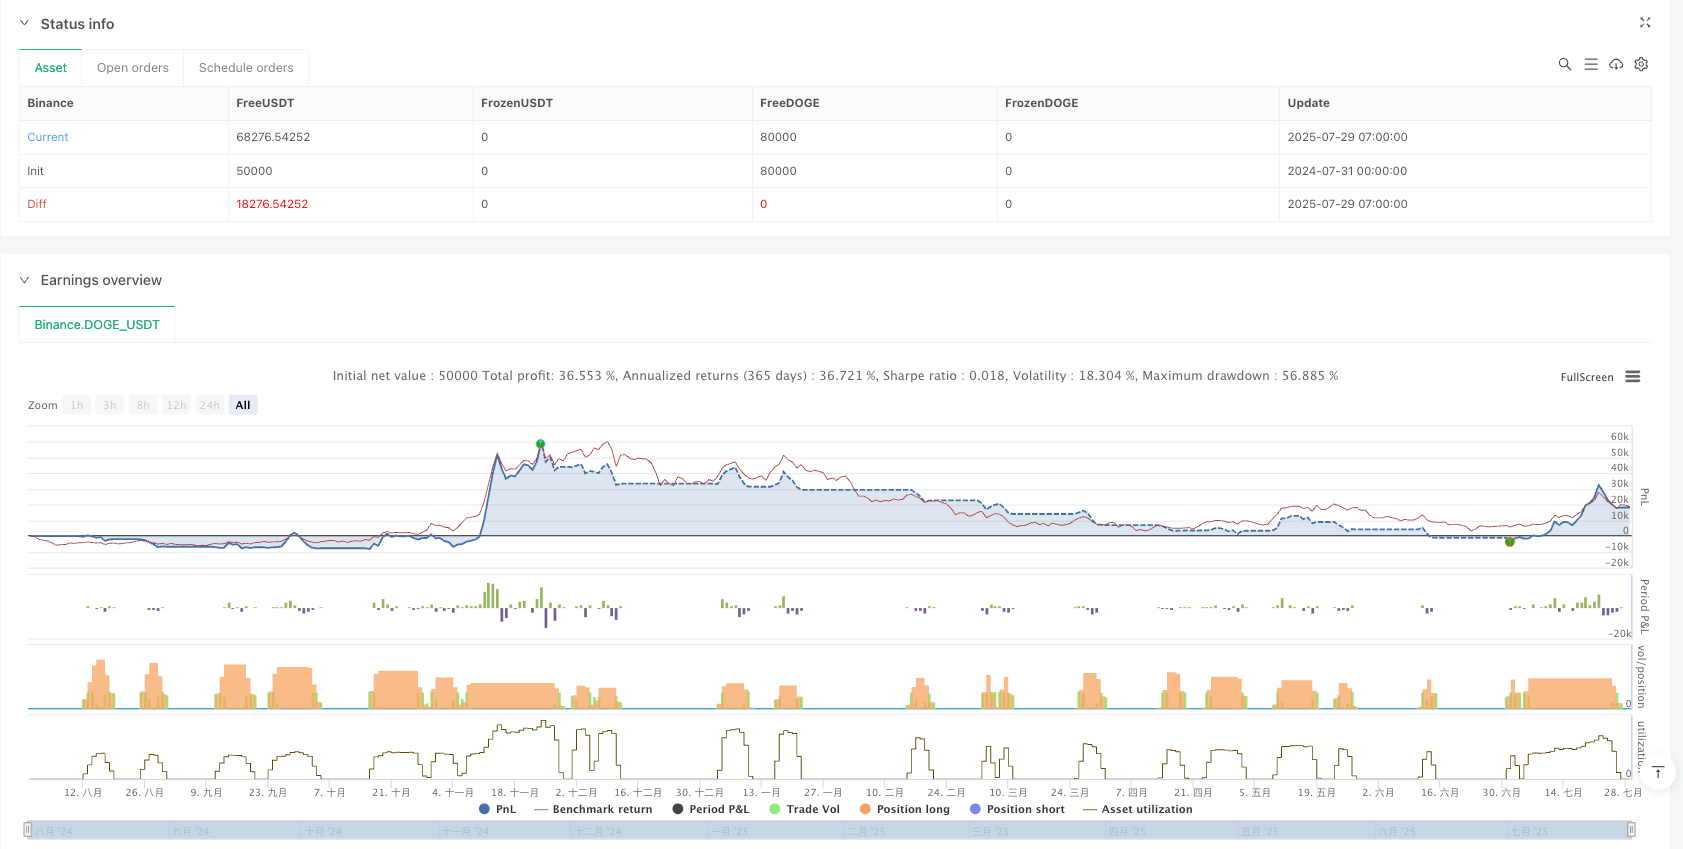Switch to the Schedule orders tab

coord(246,68)
